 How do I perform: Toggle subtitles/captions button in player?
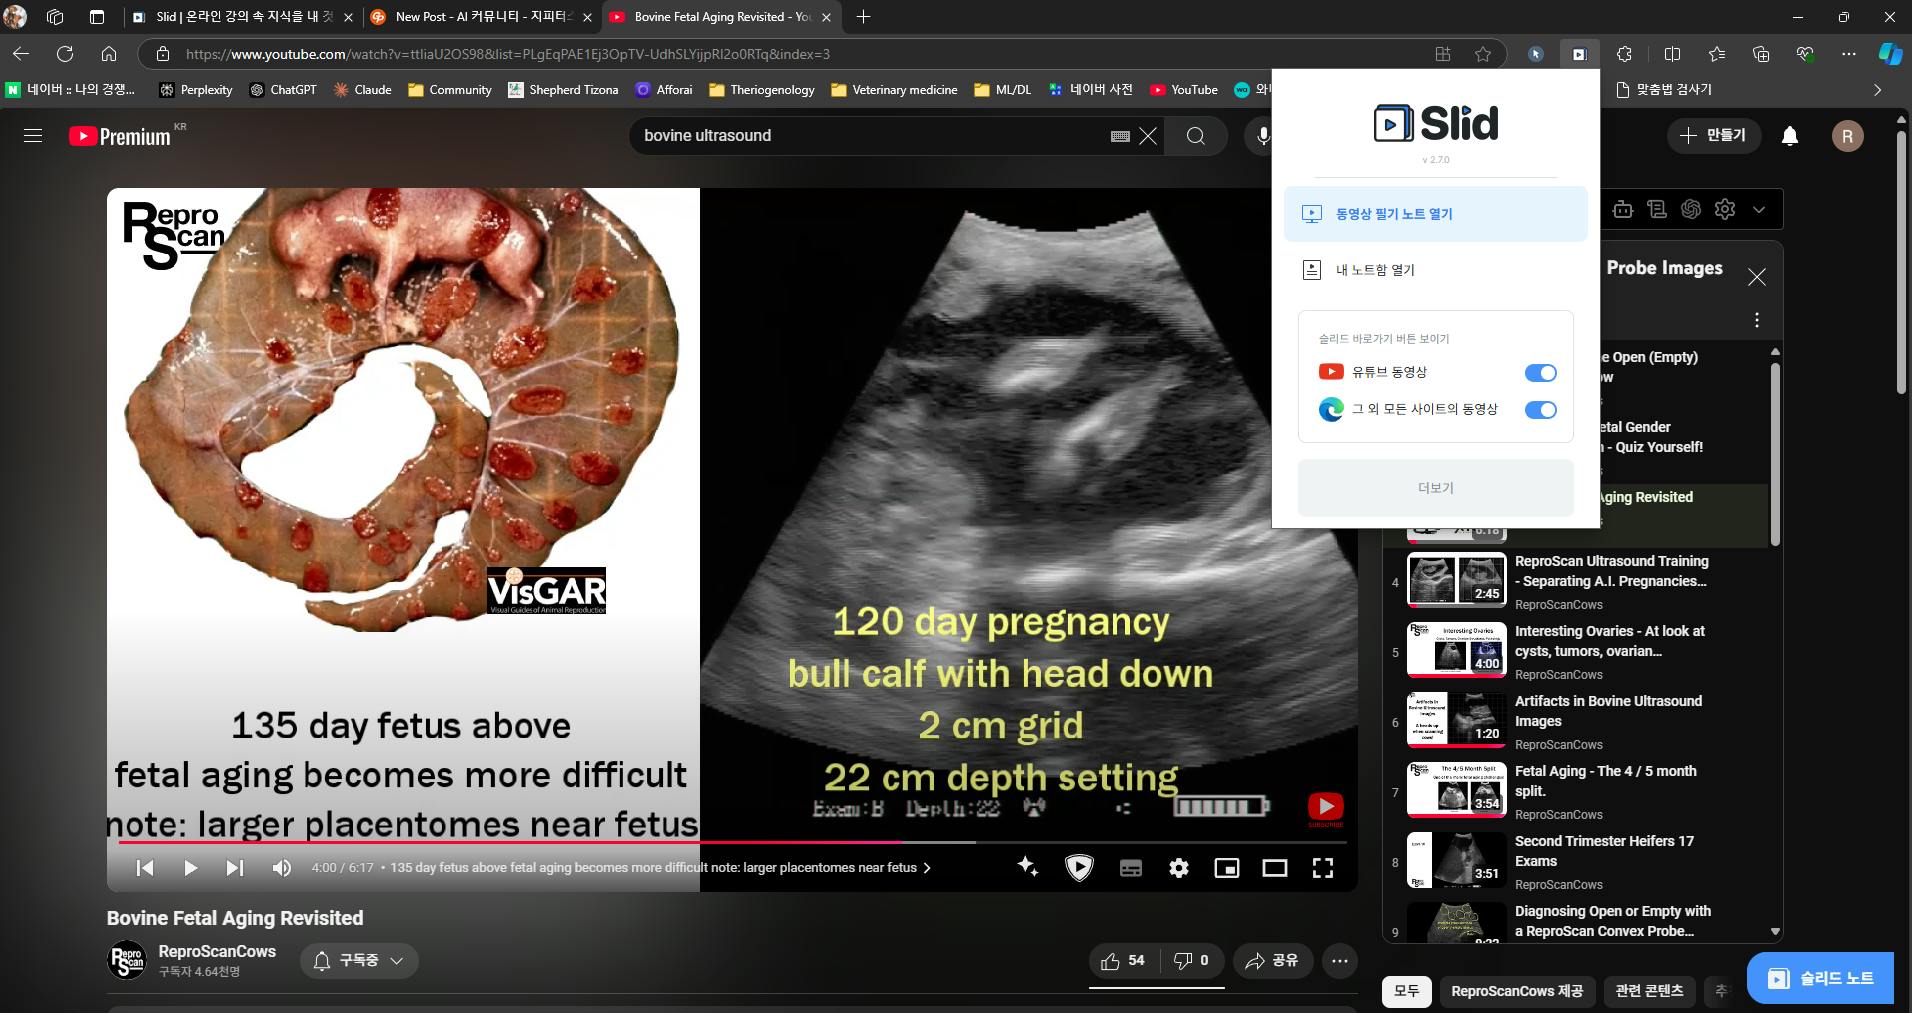1131,868
